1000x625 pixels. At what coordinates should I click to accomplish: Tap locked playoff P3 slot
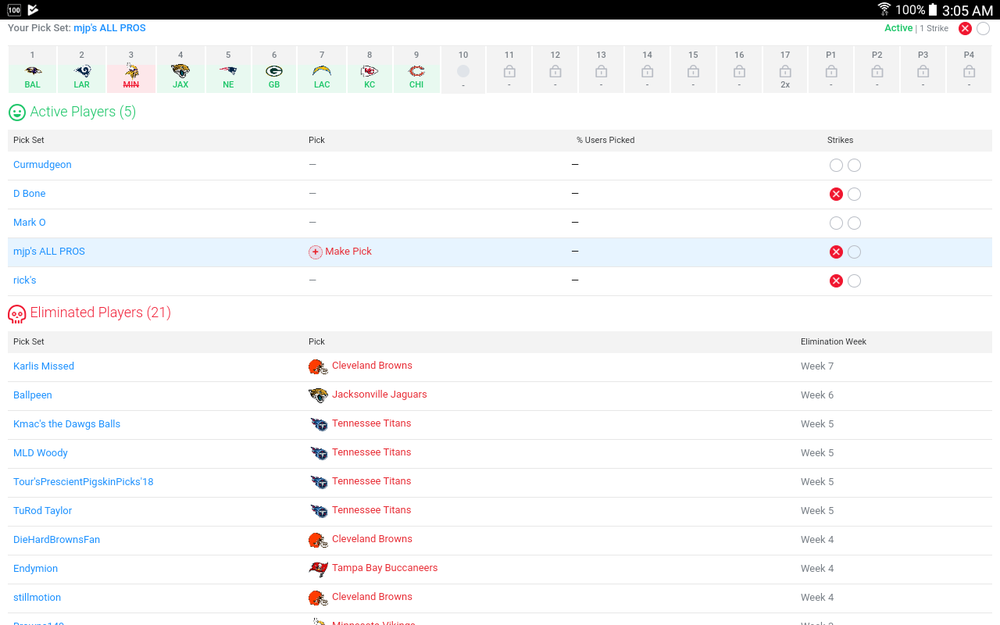(x=923, y=70)
